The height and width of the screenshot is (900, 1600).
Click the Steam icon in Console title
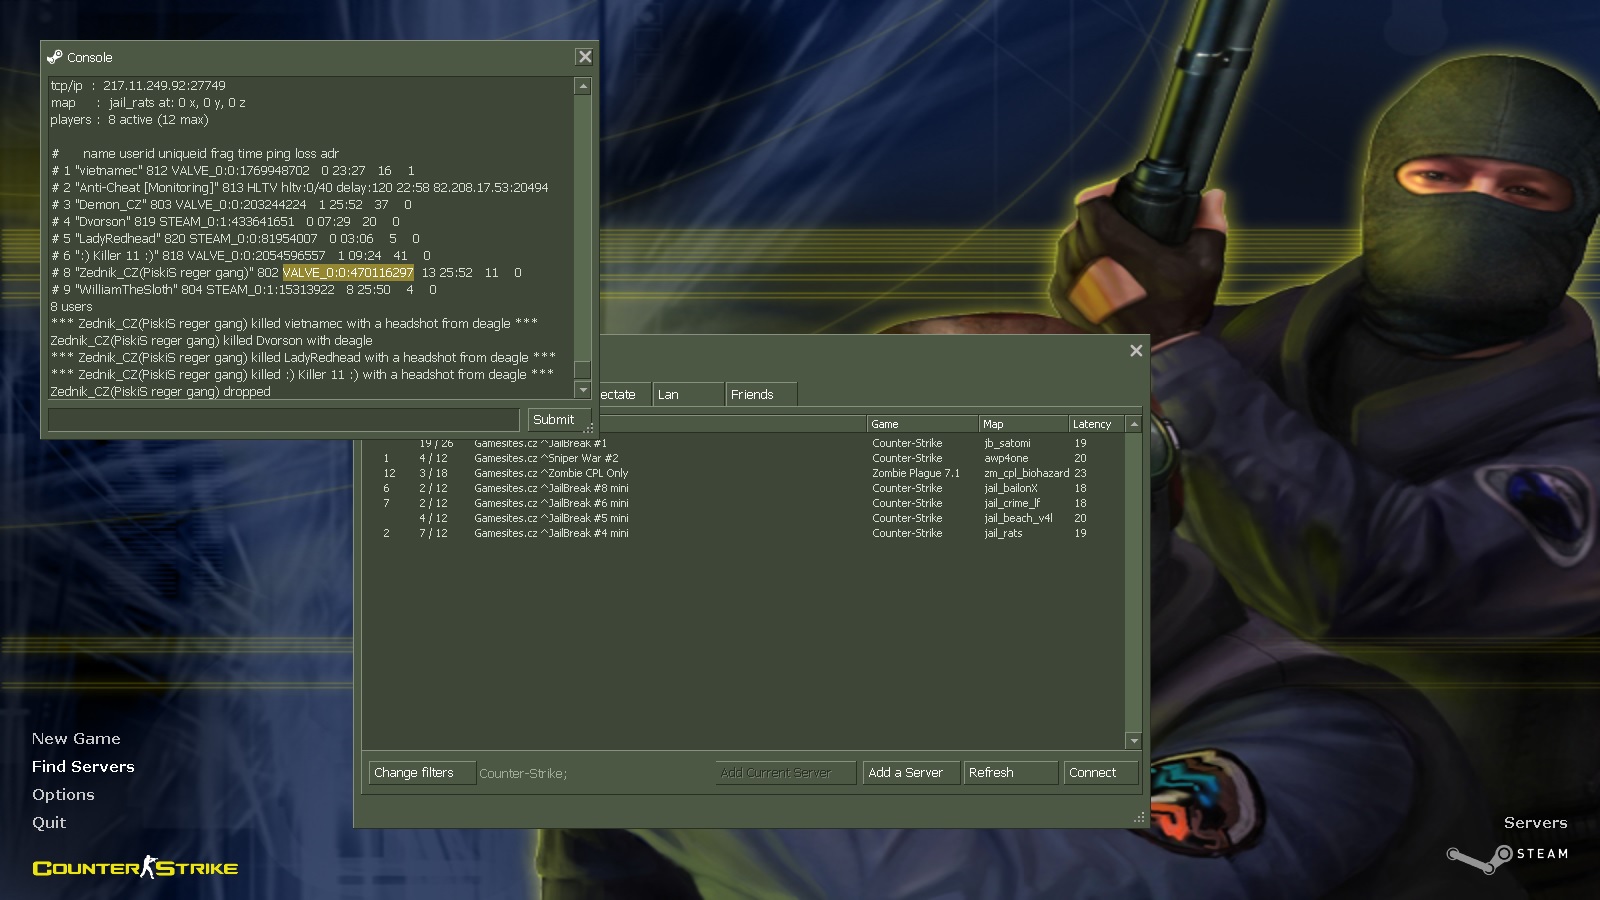(x=55, y=57)
